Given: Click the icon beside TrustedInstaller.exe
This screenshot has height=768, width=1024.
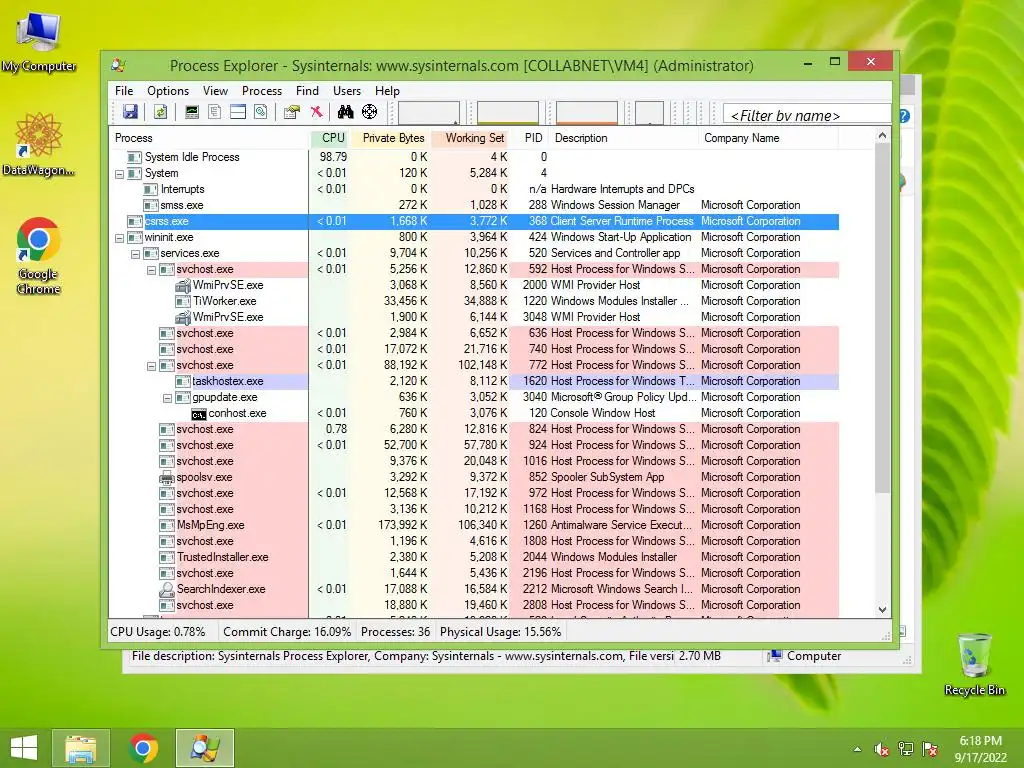Looking at the screenshot, I should click(x=167, y=557).
